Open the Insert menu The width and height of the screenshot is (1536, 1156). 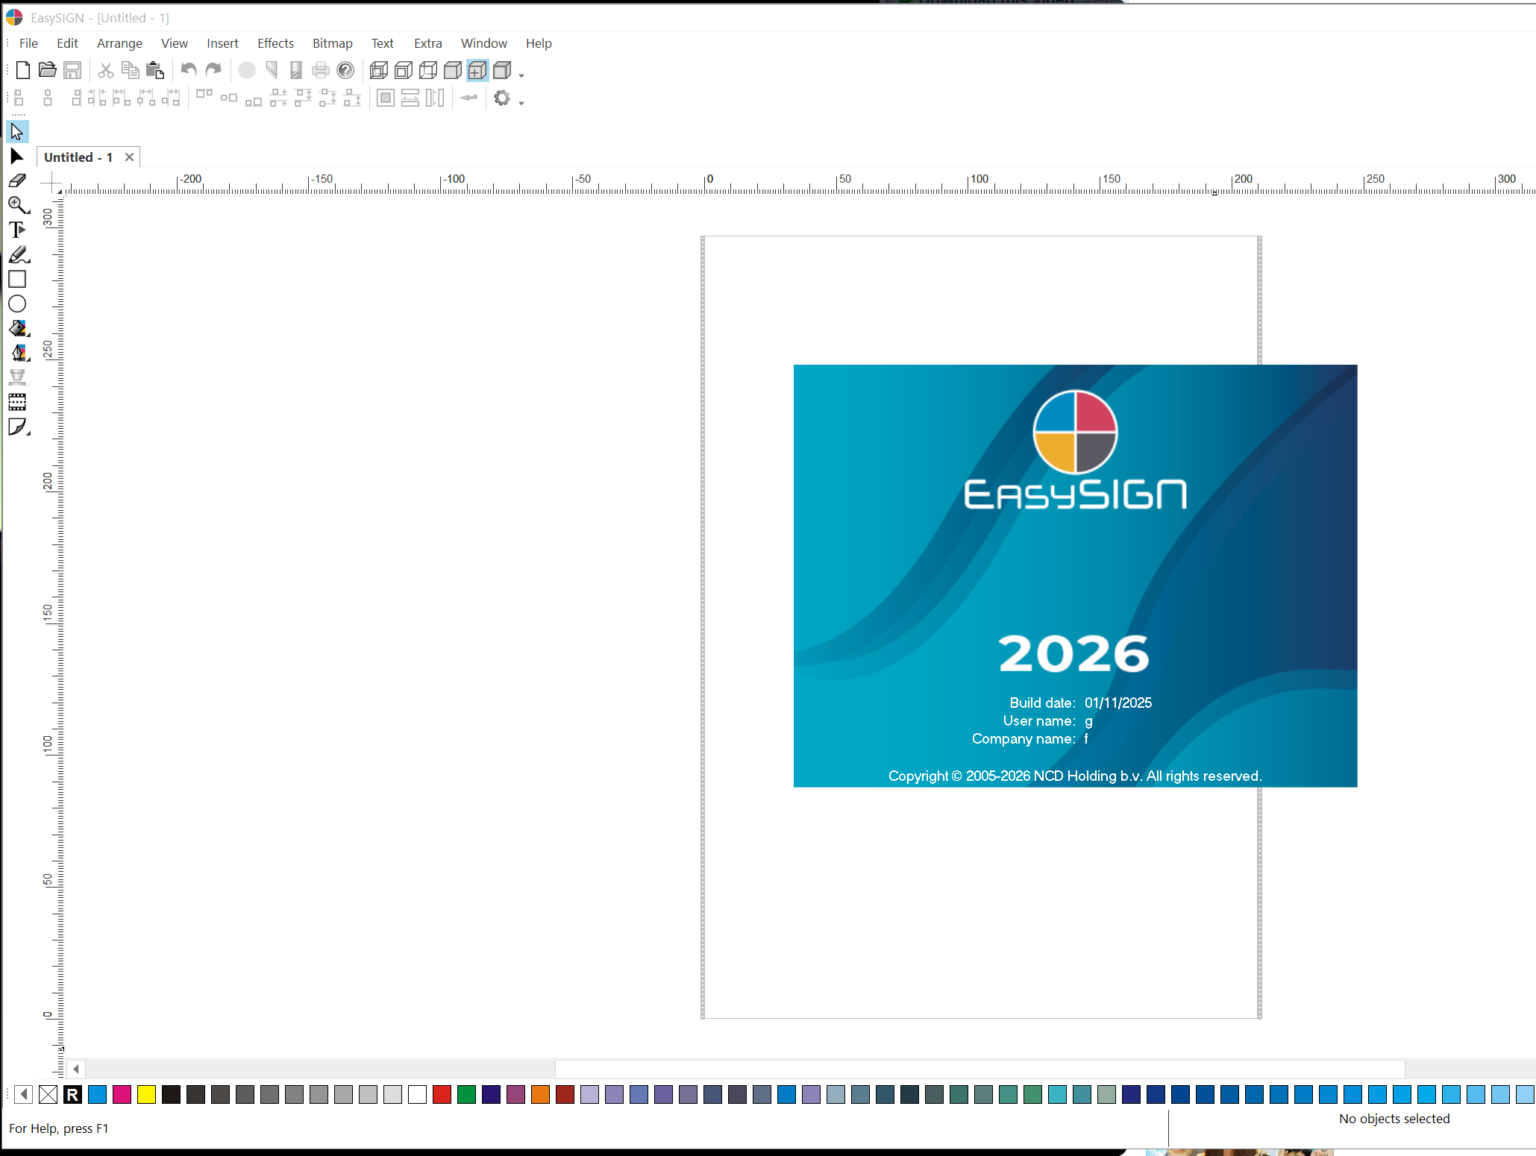pos(222,43)
